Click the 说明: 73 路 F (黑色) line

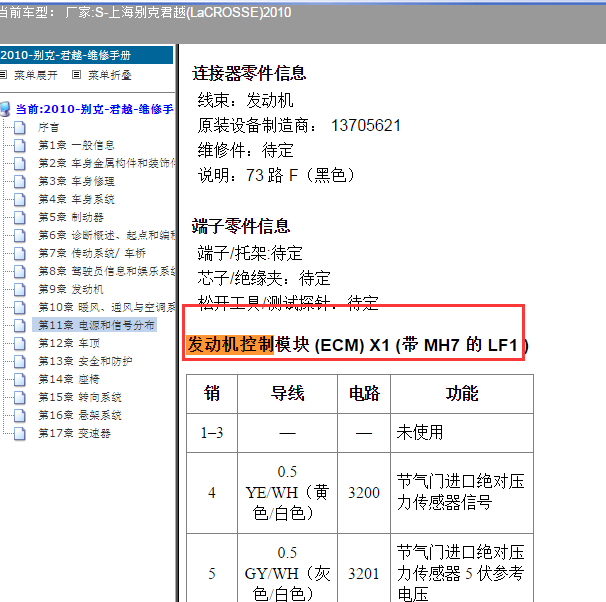tap(276, 175)
